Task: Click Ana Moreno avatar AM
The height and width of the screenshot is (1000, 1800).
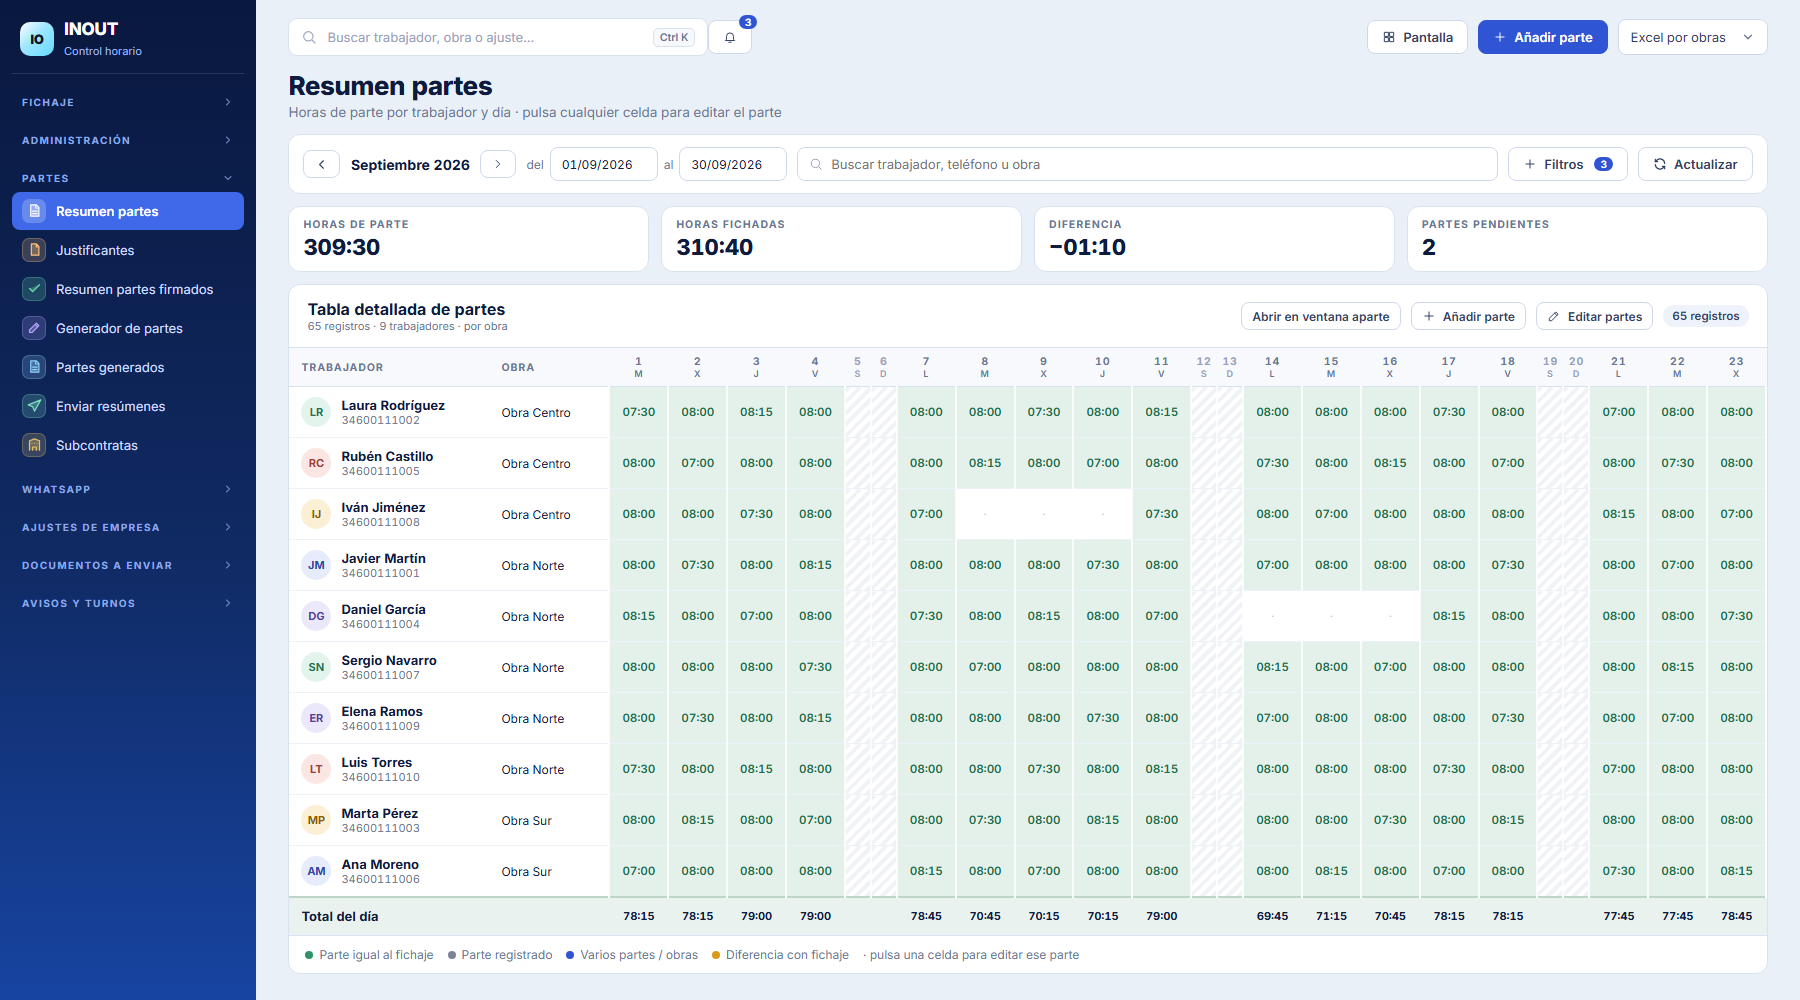Action: (316, 871)
